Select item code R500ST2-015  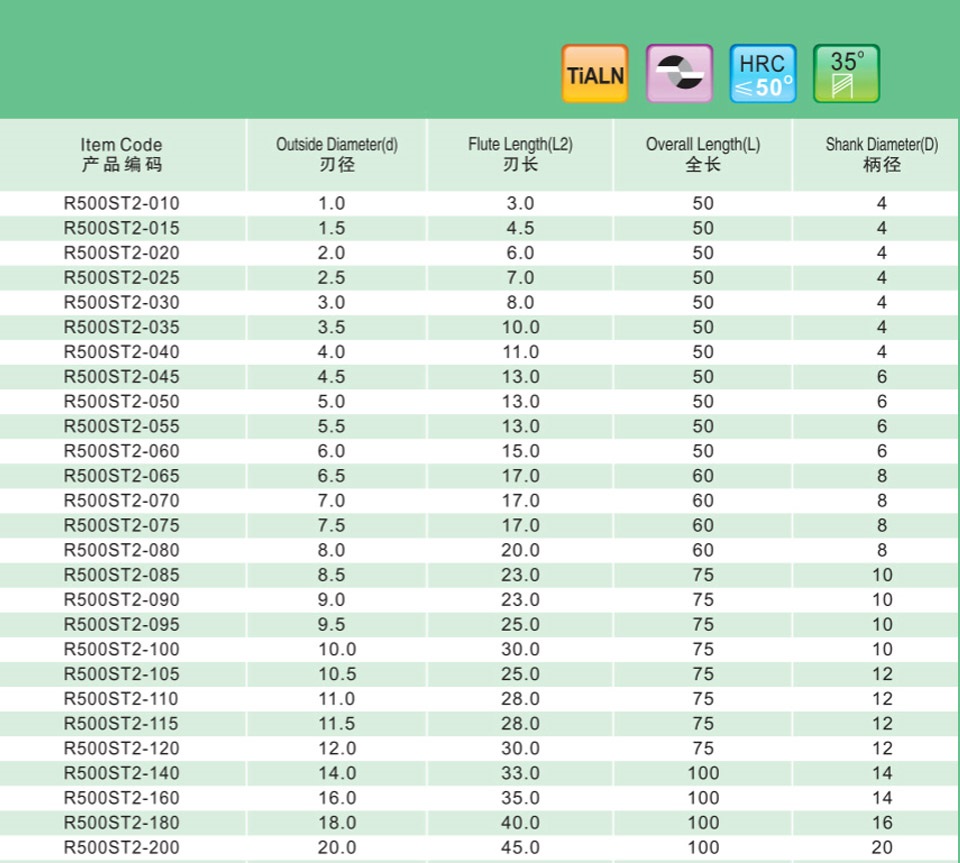coord(122,228)
